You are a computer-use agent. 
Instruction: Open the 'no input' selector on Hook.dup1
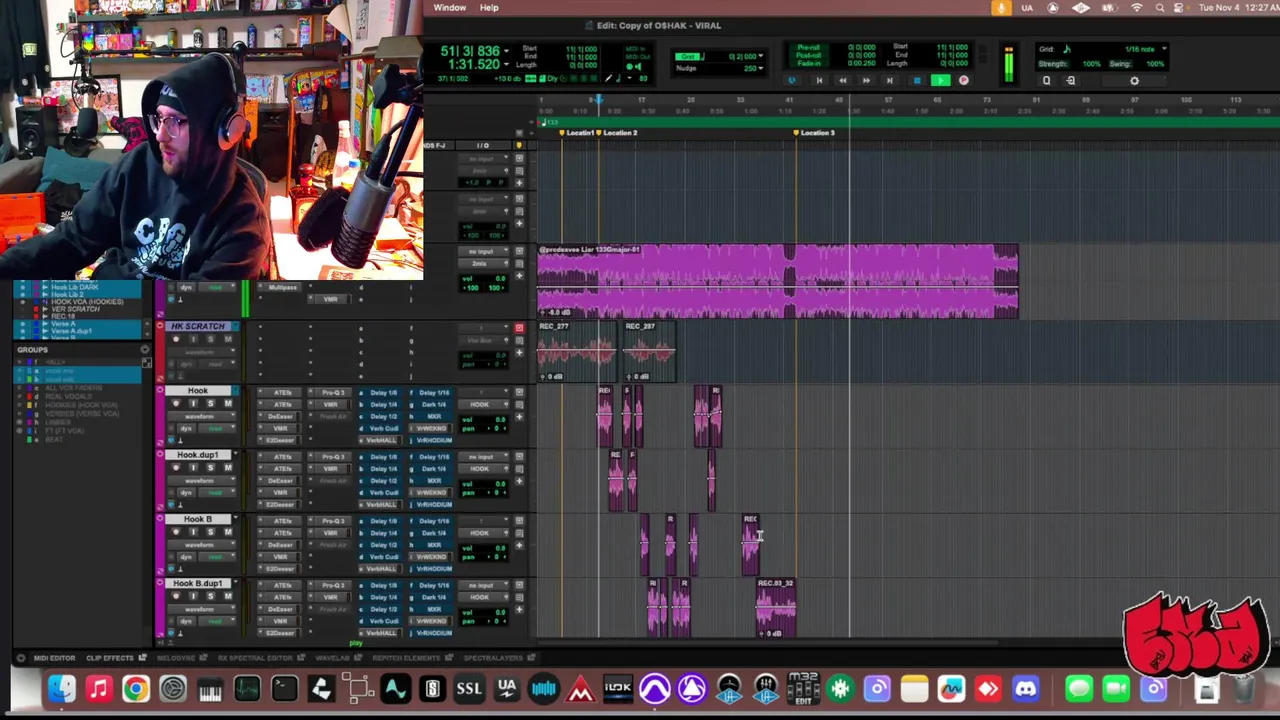(x=482, y=457)
